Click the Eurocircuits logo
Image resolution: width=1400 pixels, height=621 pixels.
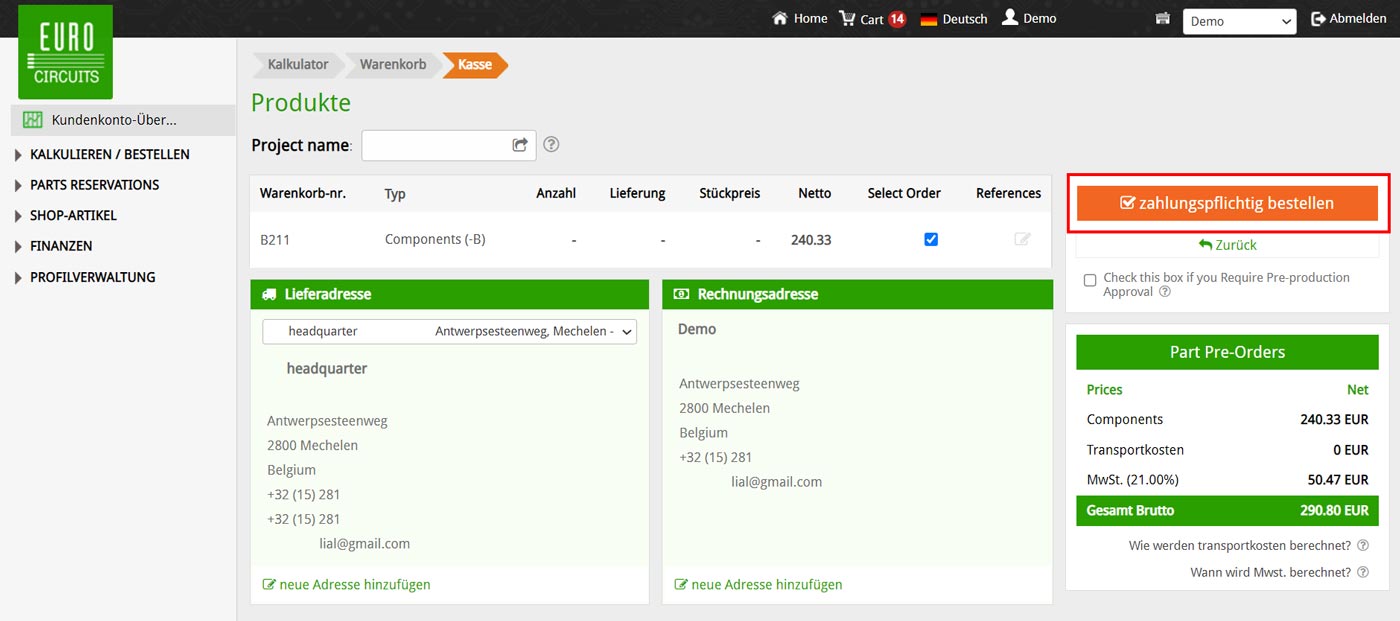coord(65,52)
